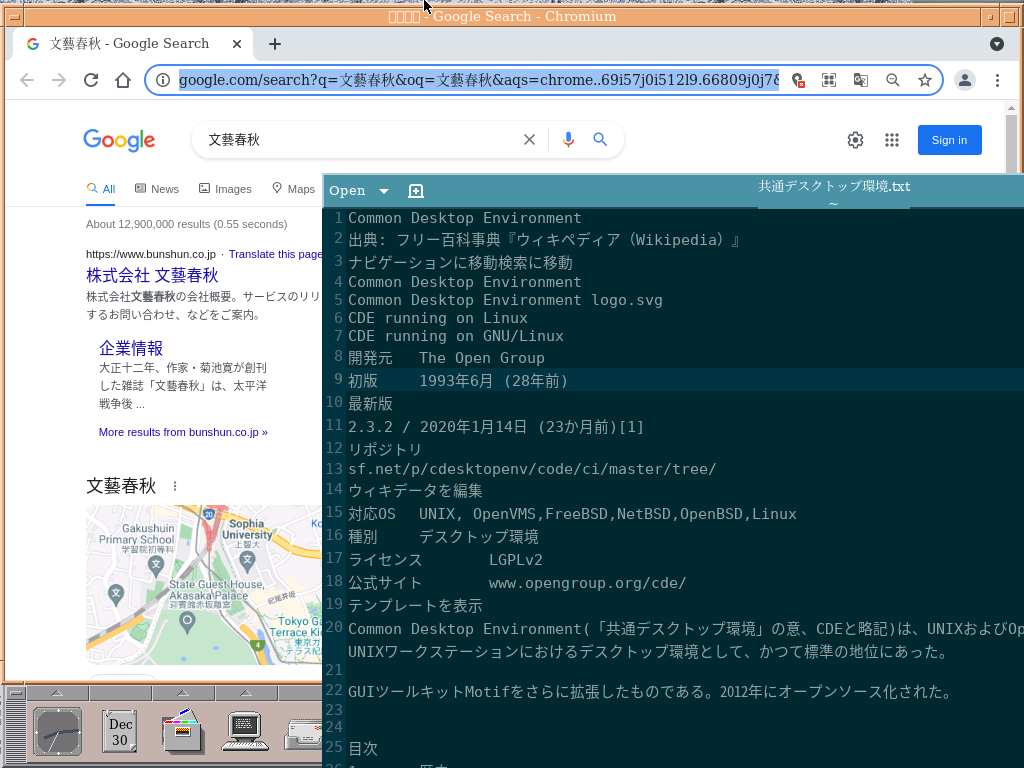The image size is (1024, 768).
Task: Click line 8 The Open Group text
Action: coord(481,358)
